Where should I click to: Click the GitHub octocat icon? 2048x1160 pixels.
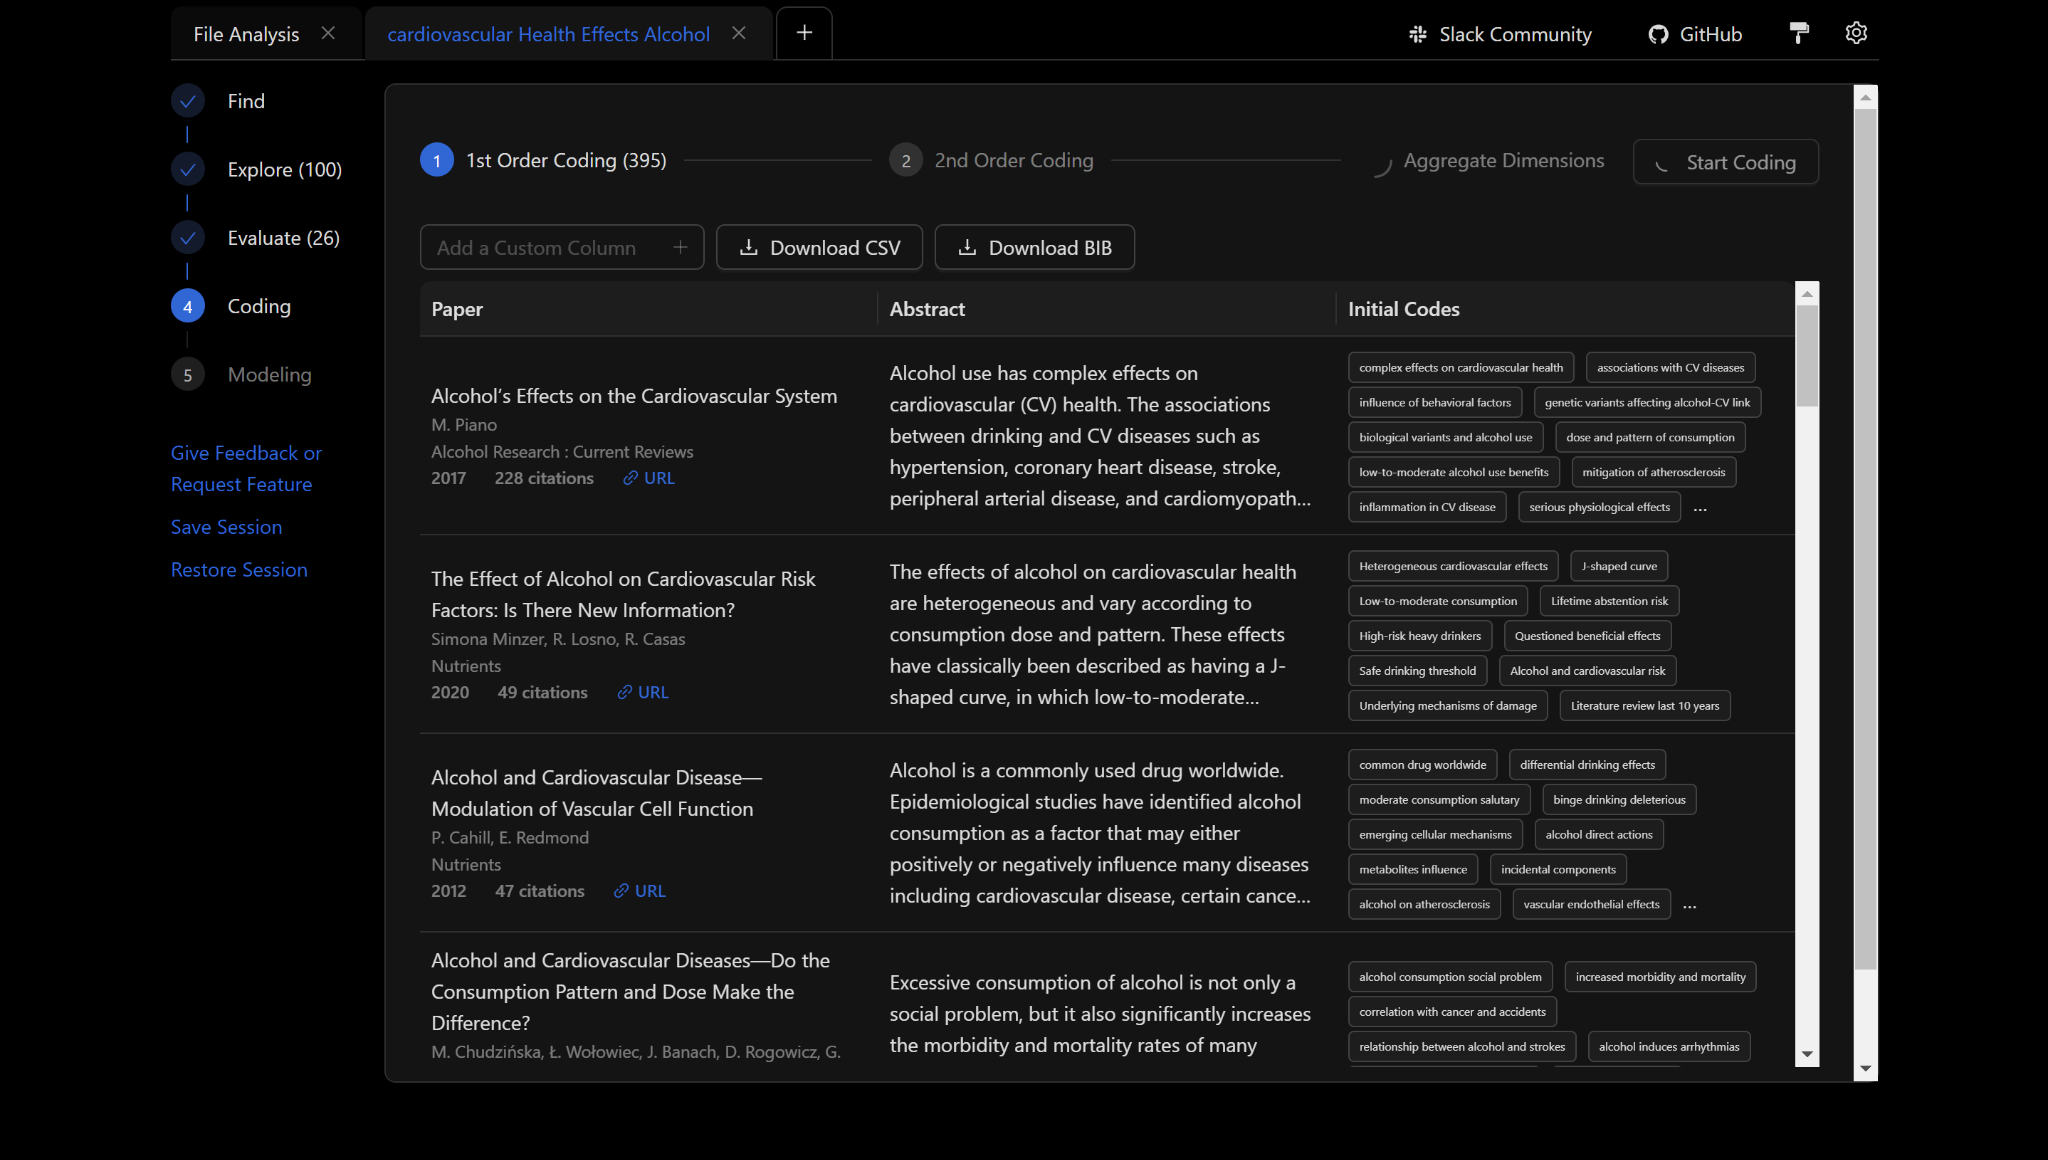[x=1658, y=34]
